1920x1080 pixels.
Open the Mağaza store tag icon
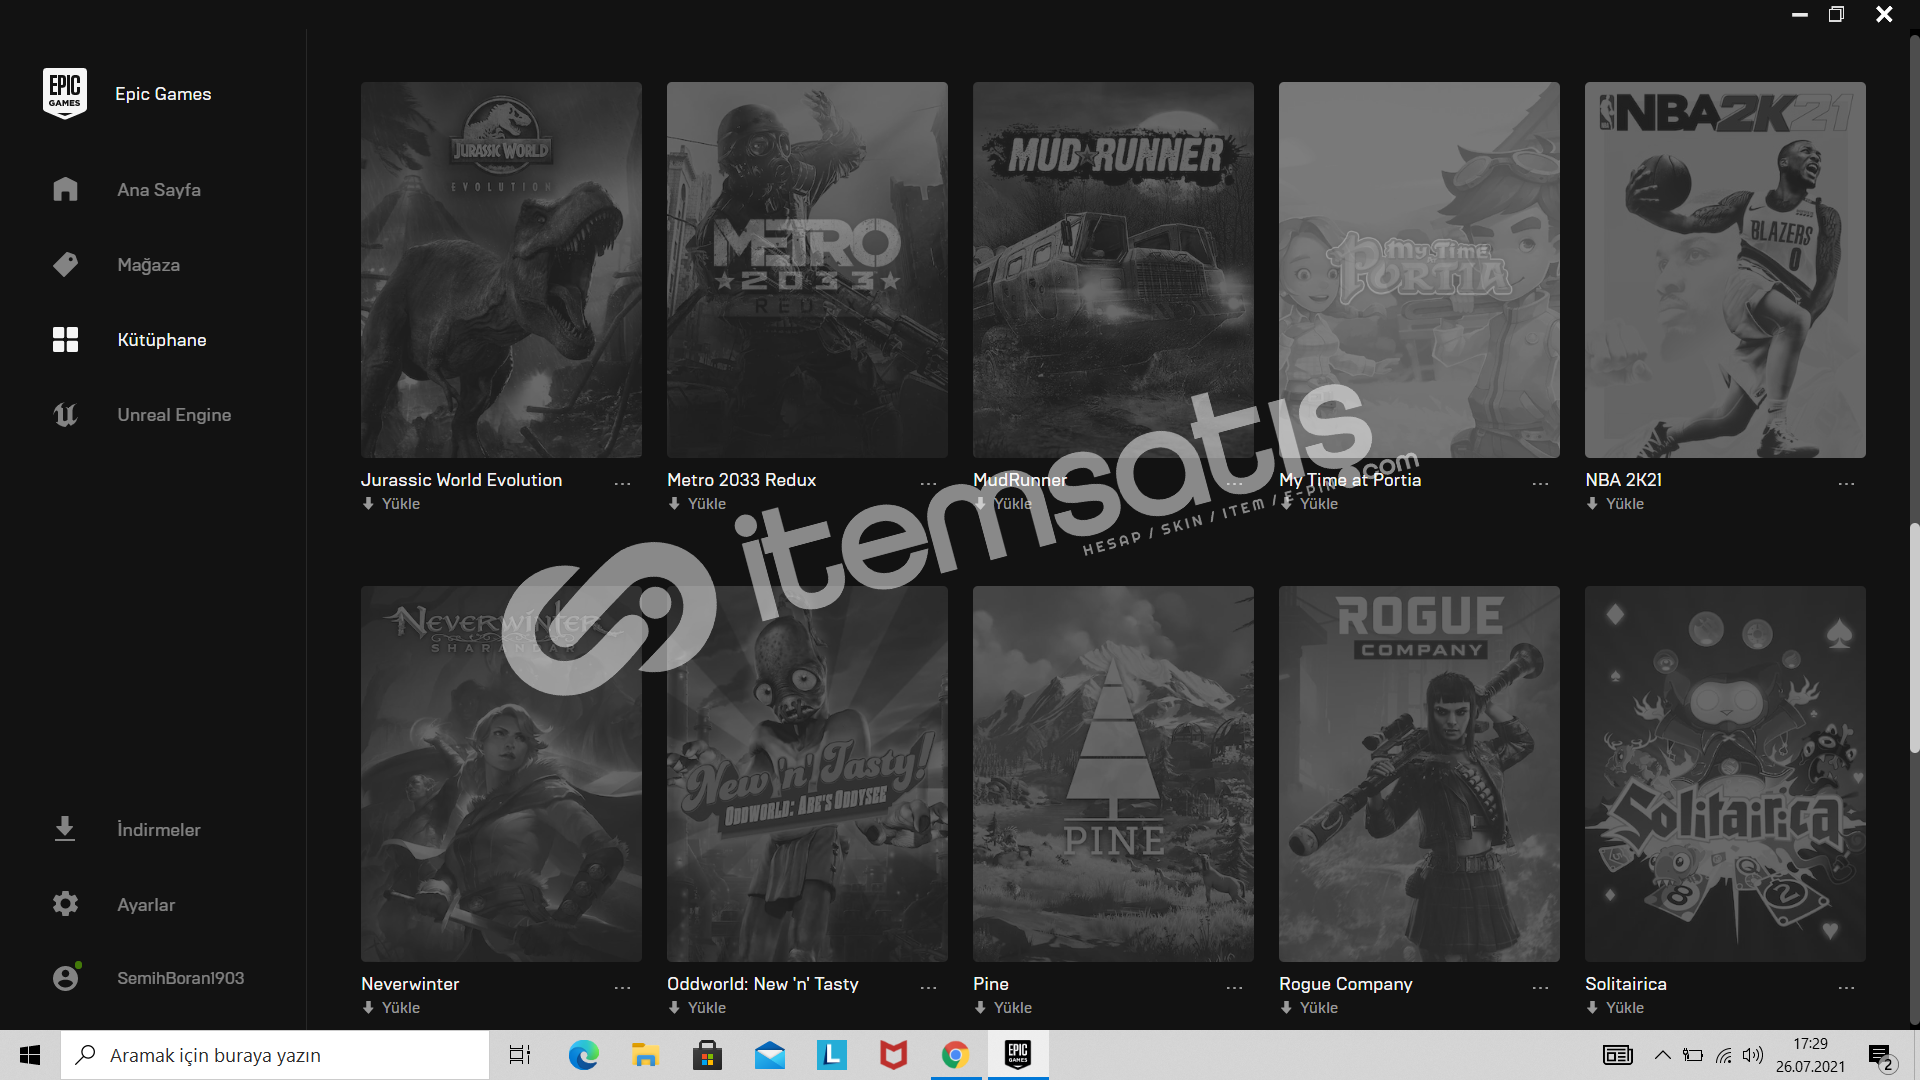(65, 264)
